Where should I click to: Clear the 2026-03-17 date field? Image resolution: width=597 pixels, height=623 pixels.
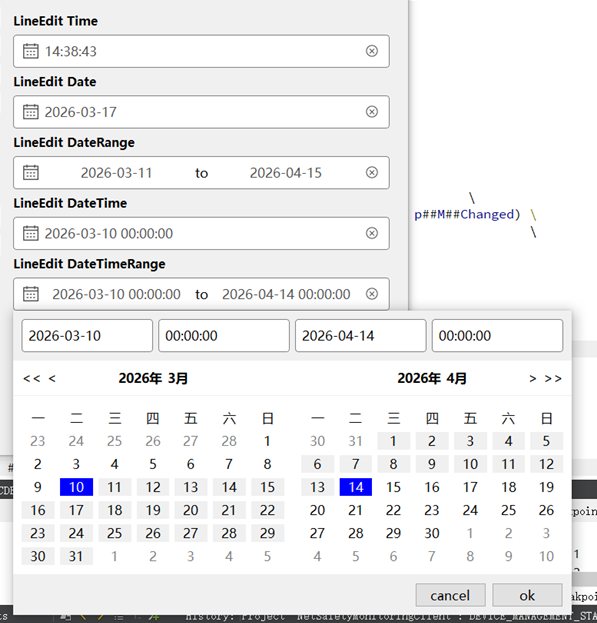click(372, 112)
